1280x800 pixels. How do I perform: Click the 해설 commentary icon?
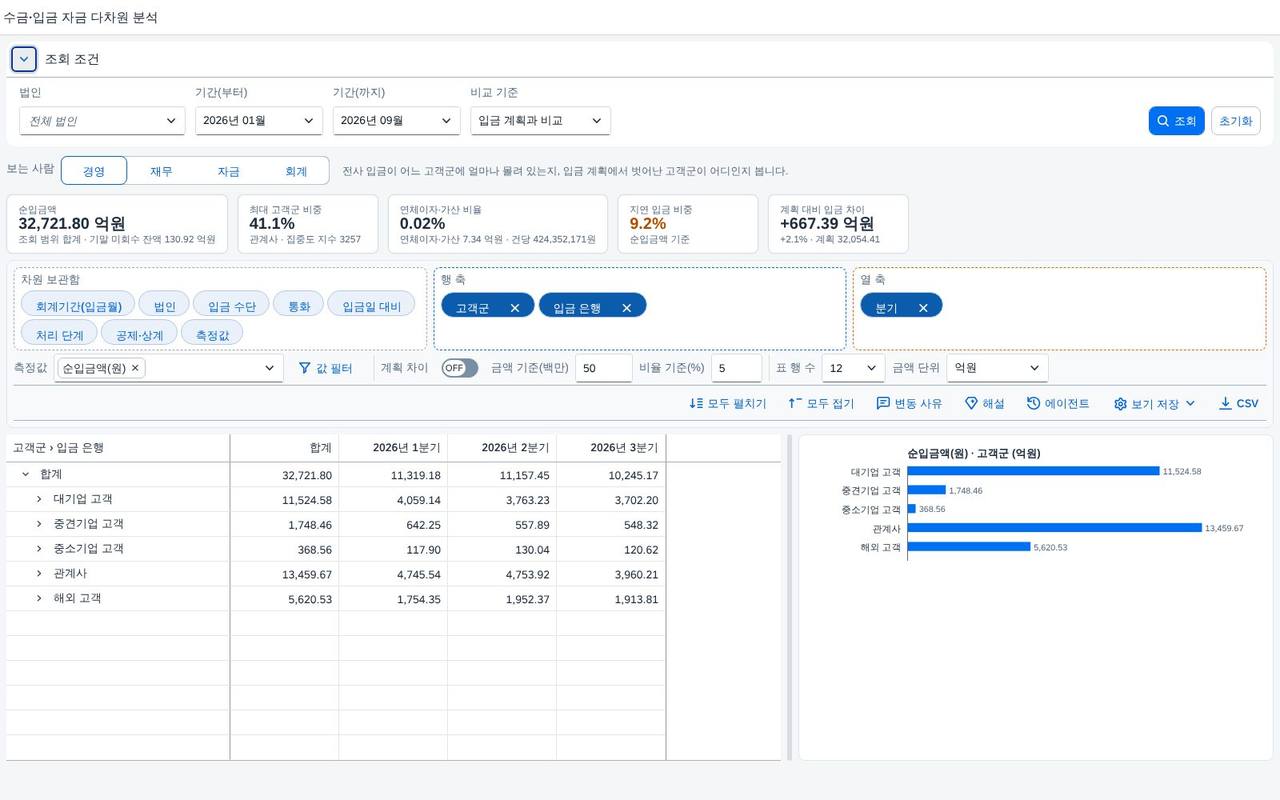point(971,404)
